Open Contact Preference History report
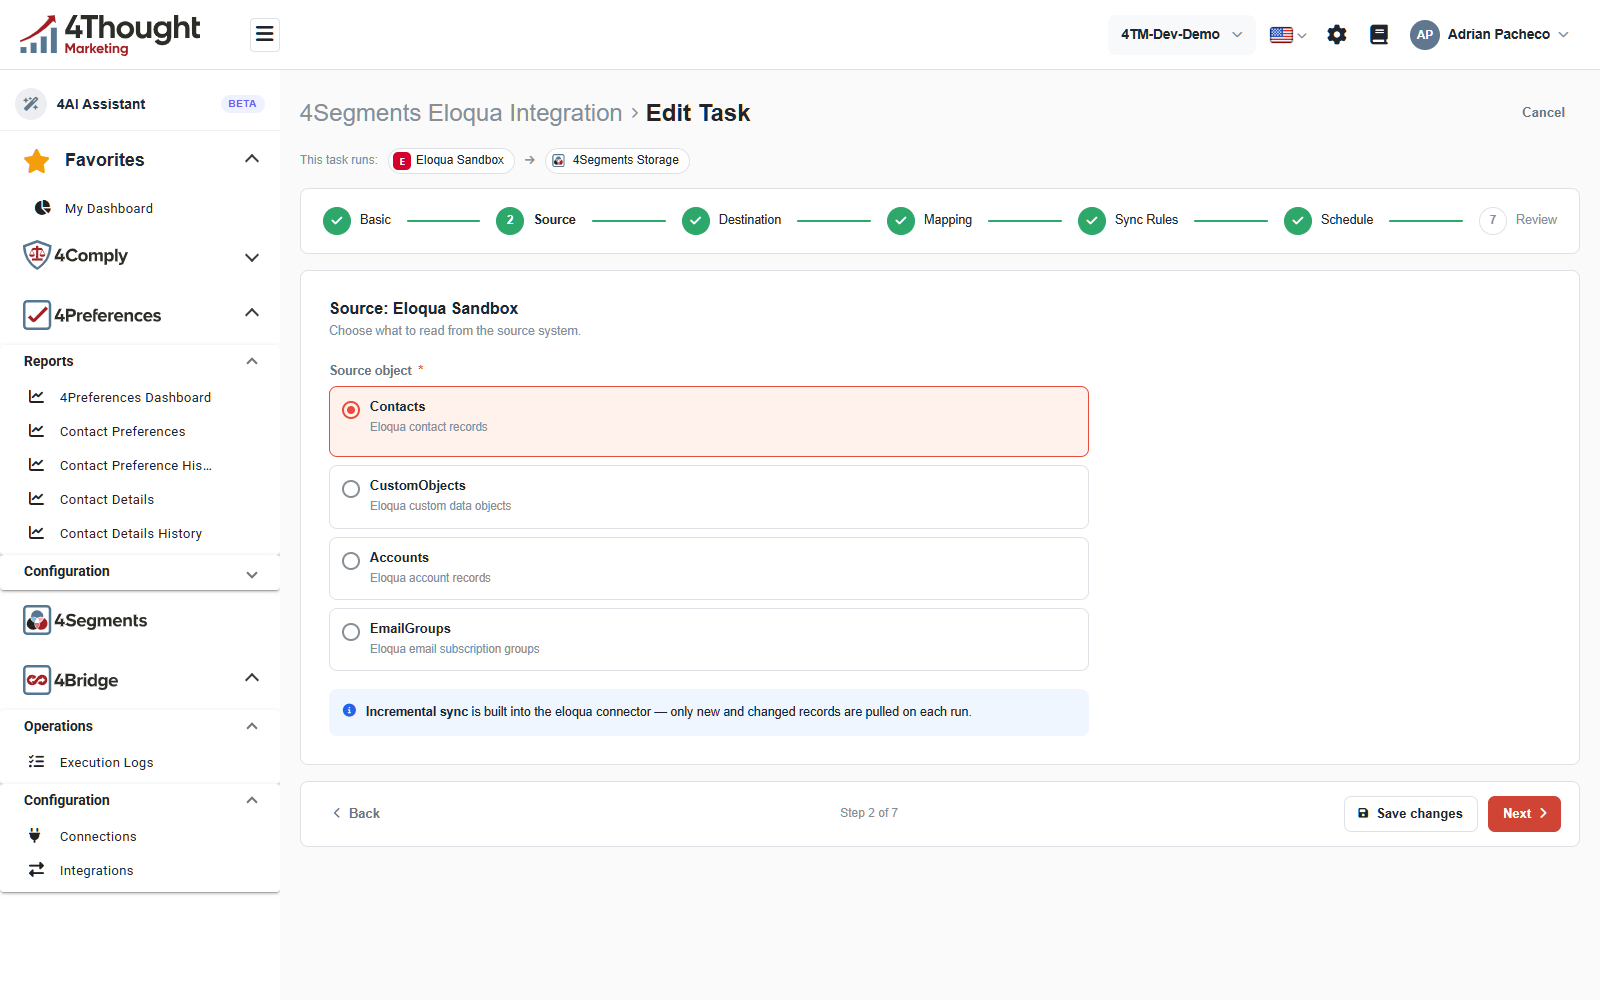The width and height of the screenshot is (1600, 1000). click(136, 465)
